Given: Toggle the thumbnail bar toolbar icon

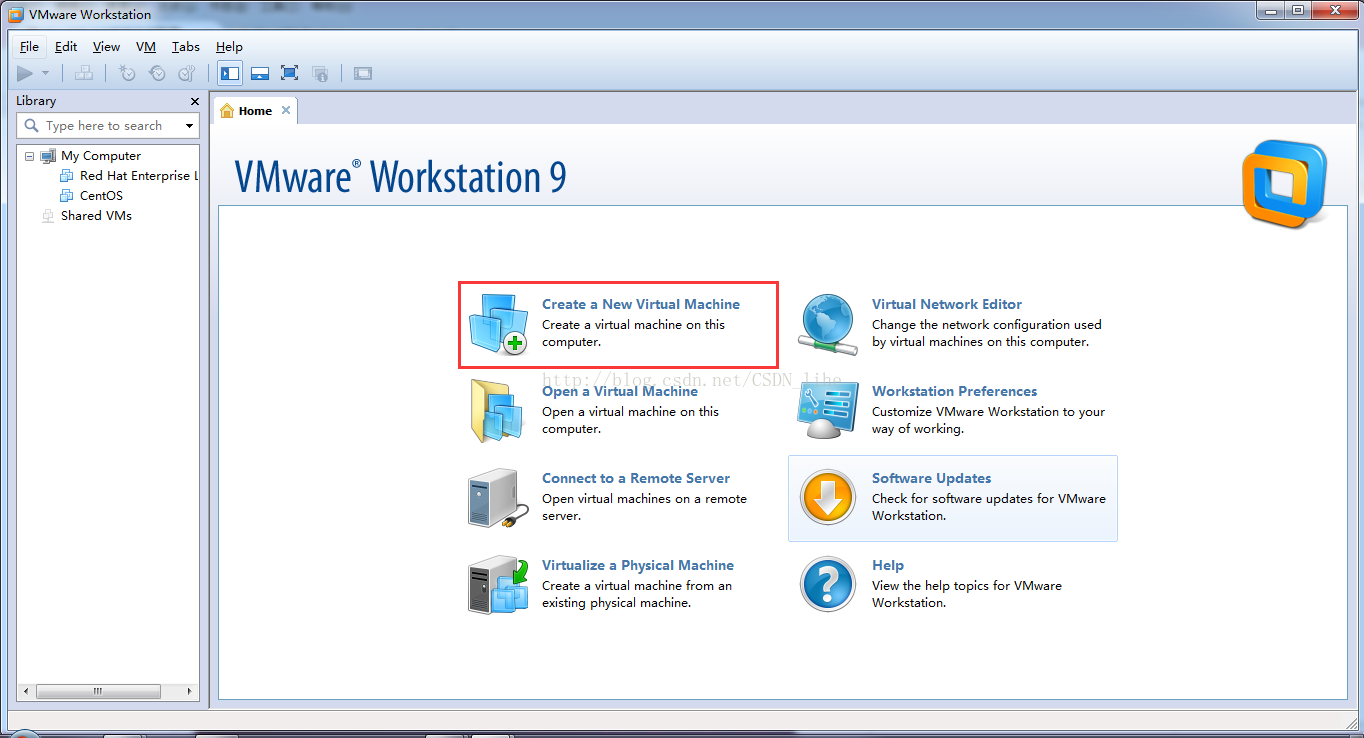Looking at the screenshot, I should click(x=260, y=73).
